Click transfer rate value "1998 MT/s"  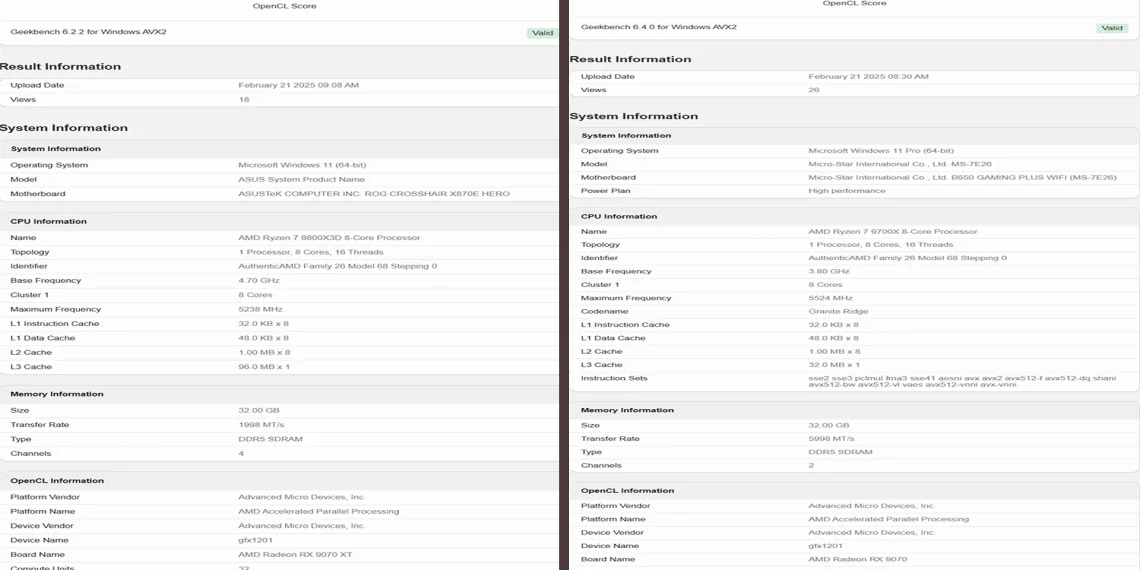[x=261, y=425]
